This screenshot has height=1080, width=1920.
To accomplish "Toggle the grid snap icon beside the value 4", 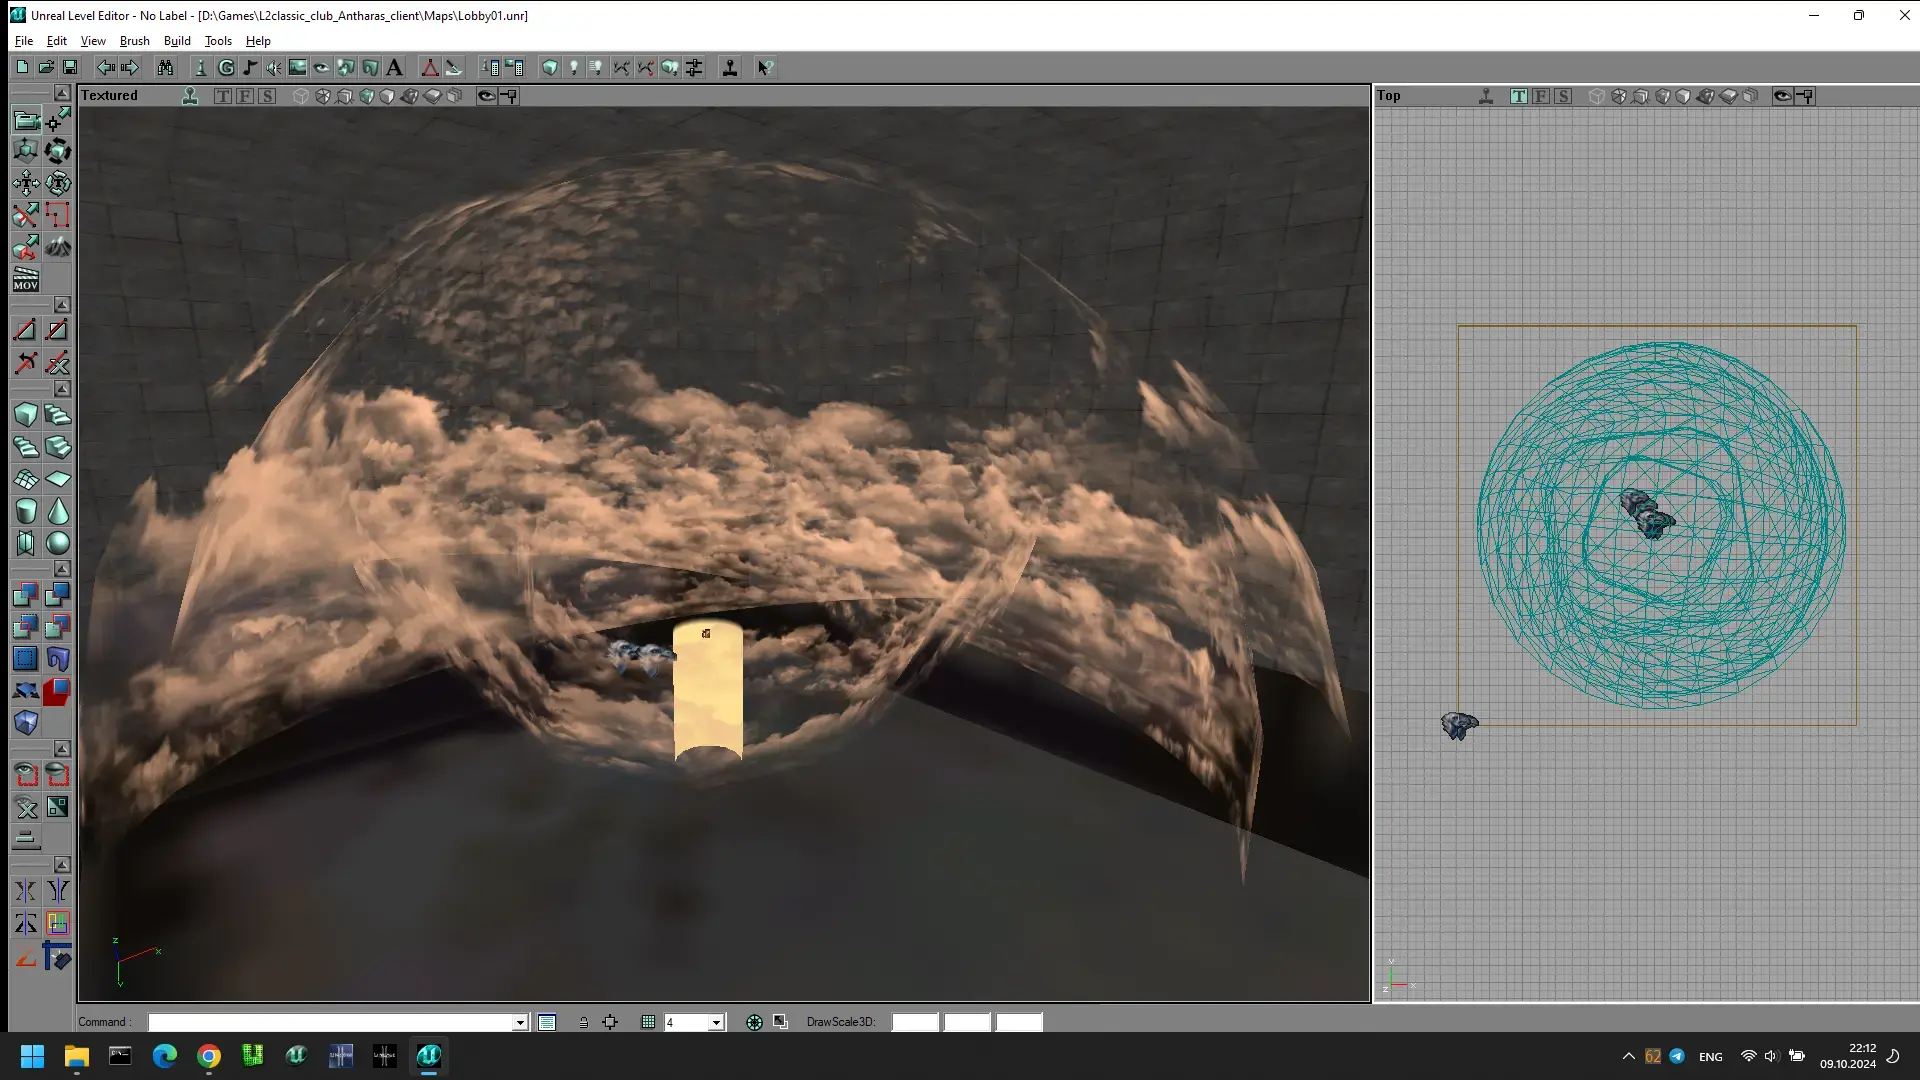I will (x=648, y=1022).
